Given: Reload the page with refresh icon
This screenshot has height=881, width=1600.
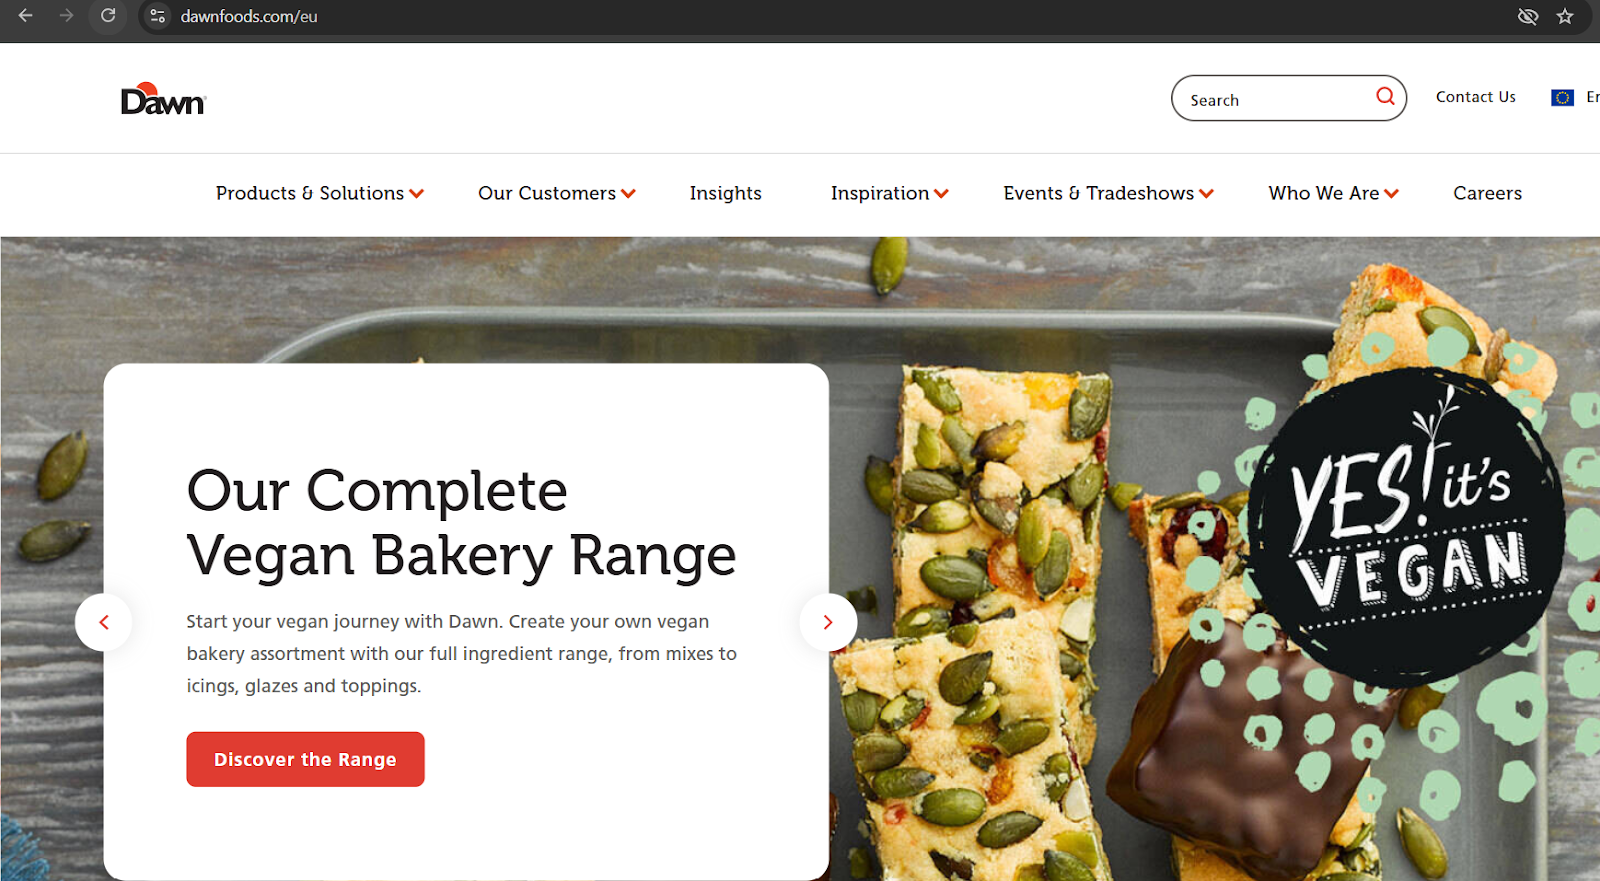Looking at the screenshot, I should click(108, 16).
